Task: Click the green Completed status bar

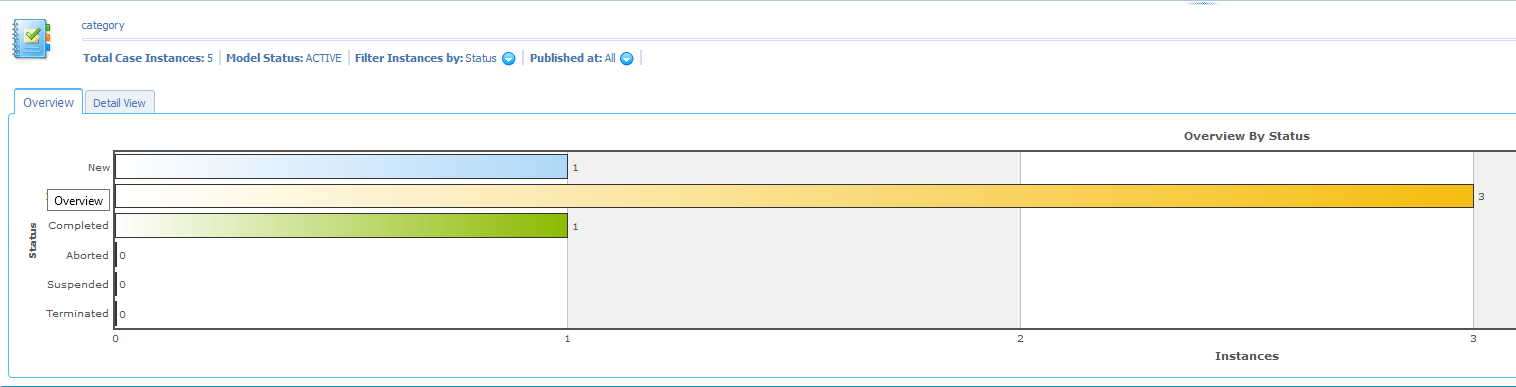Action: tap(341, 226)
